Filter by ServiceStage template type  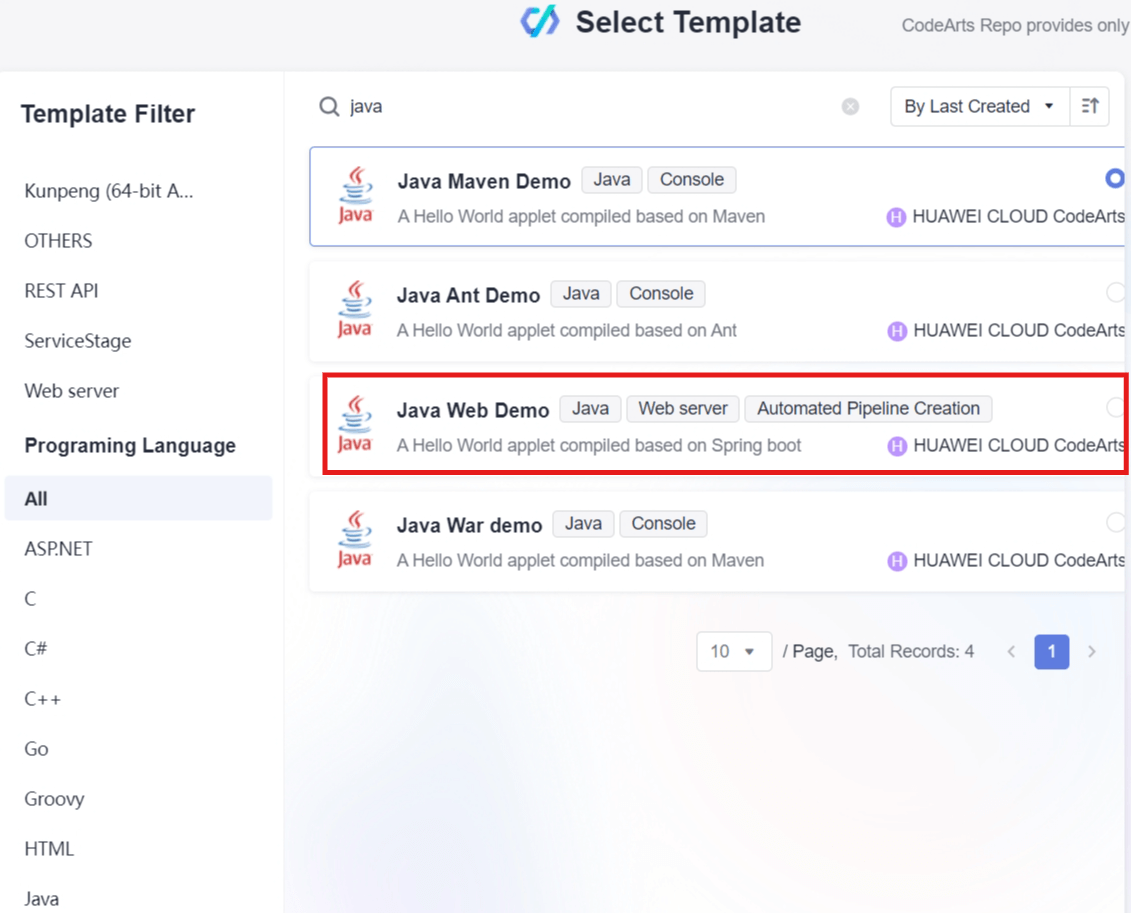(x=78, y=341)
